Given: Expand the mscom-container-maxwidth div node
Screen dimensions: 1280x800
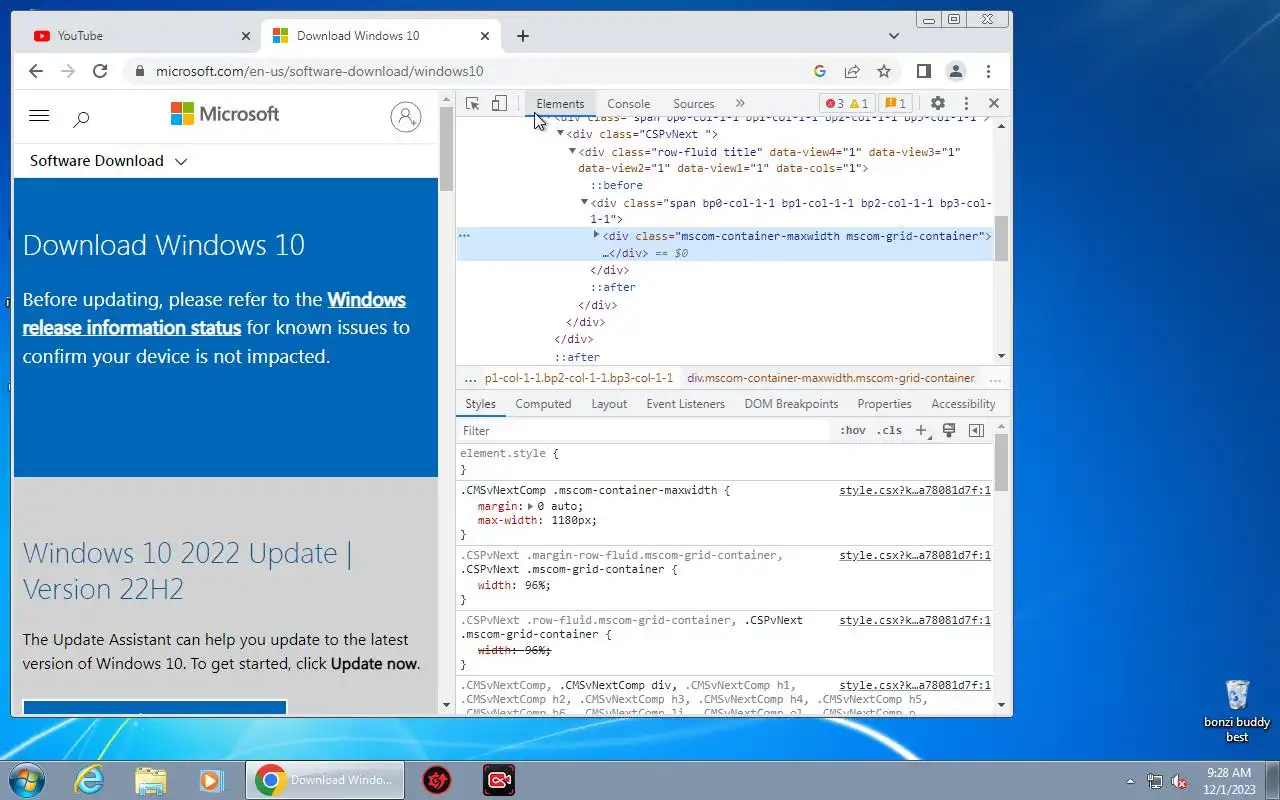Looking at the screenshot, I should coord(596,236).
